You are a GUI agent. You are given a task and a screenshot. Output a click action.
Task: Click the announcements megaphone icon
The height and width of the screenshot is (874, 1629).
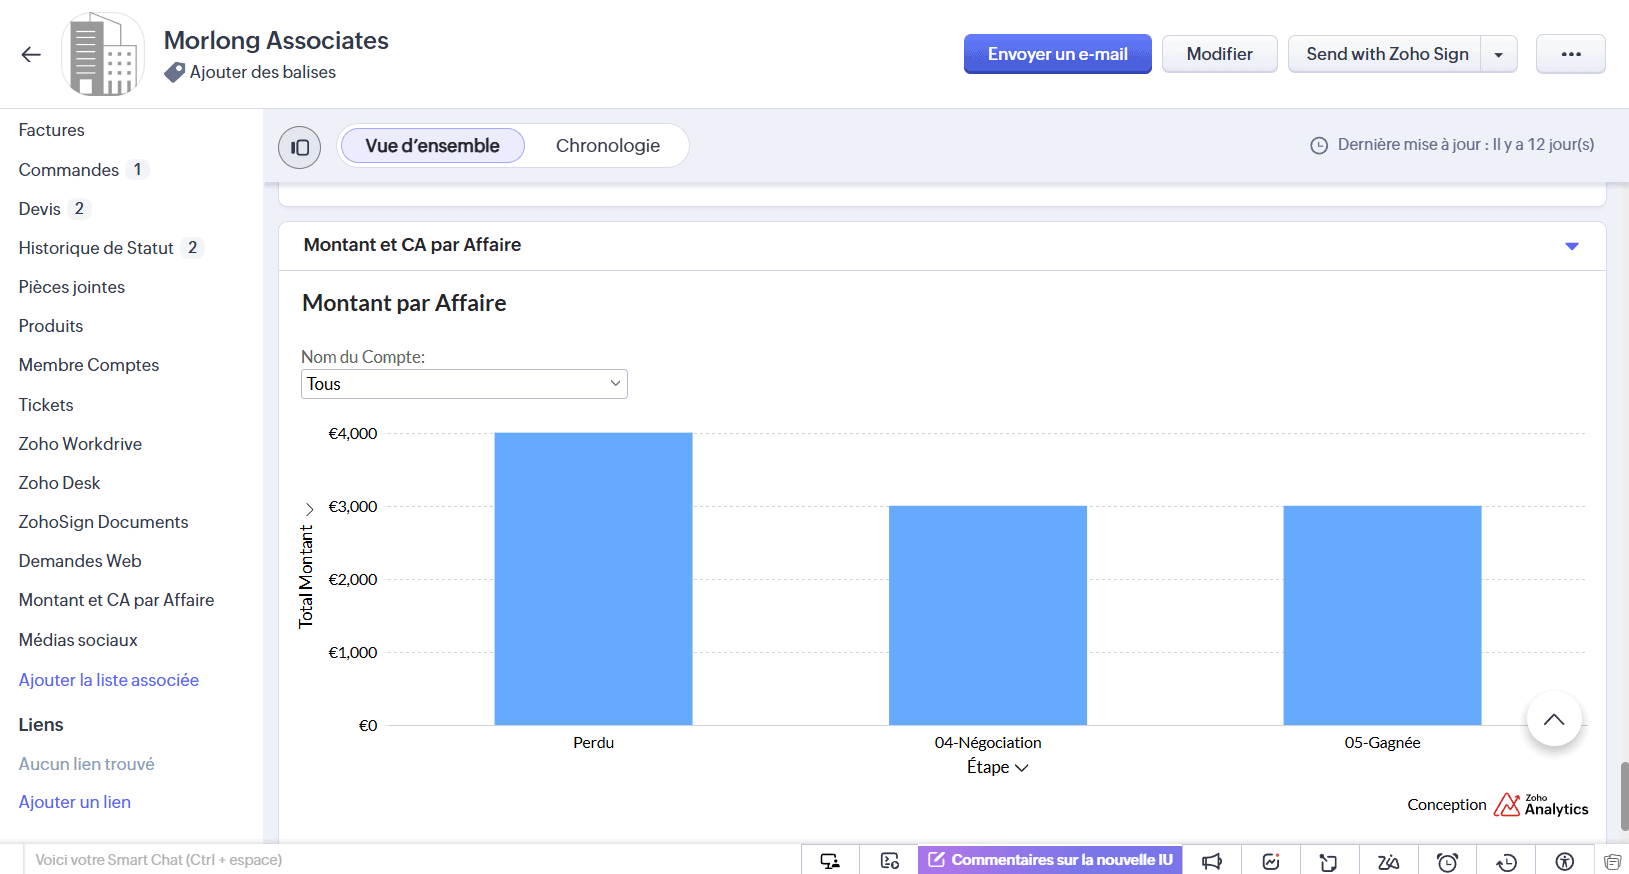(x=1212, y=861)
